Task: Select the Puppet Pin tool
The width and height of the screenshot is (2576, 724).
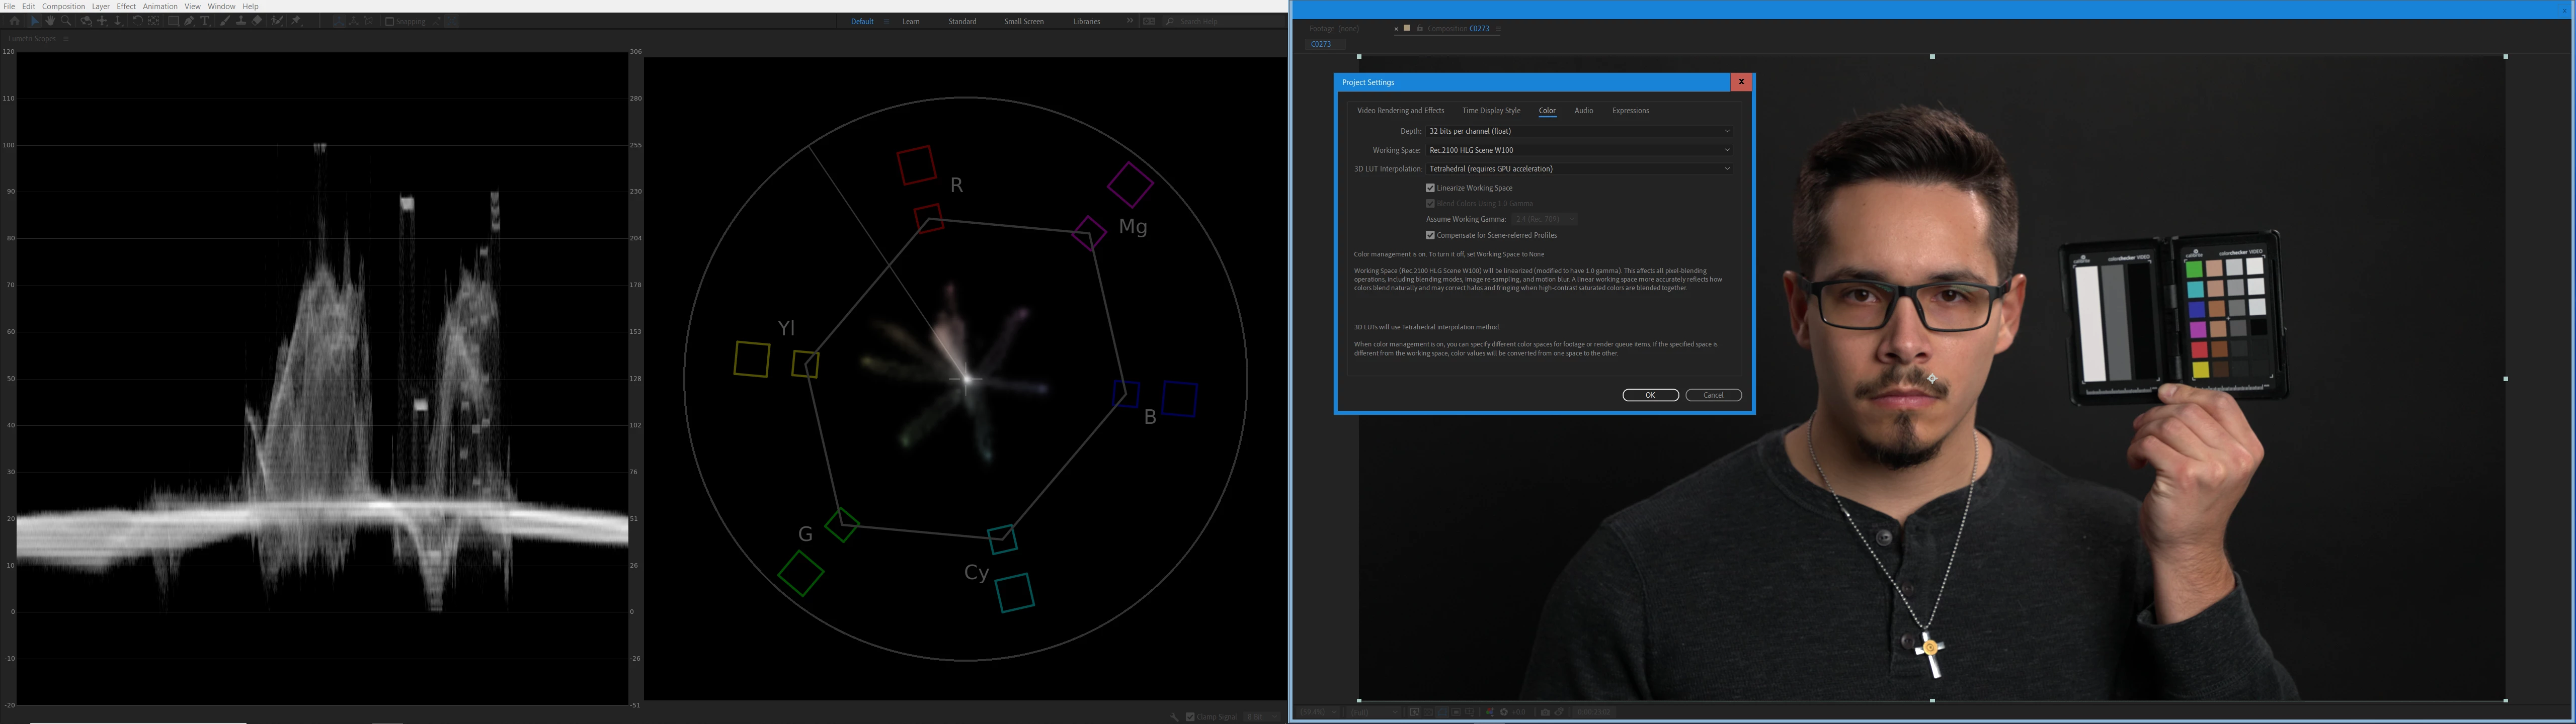Action: (x=295, y=21)
